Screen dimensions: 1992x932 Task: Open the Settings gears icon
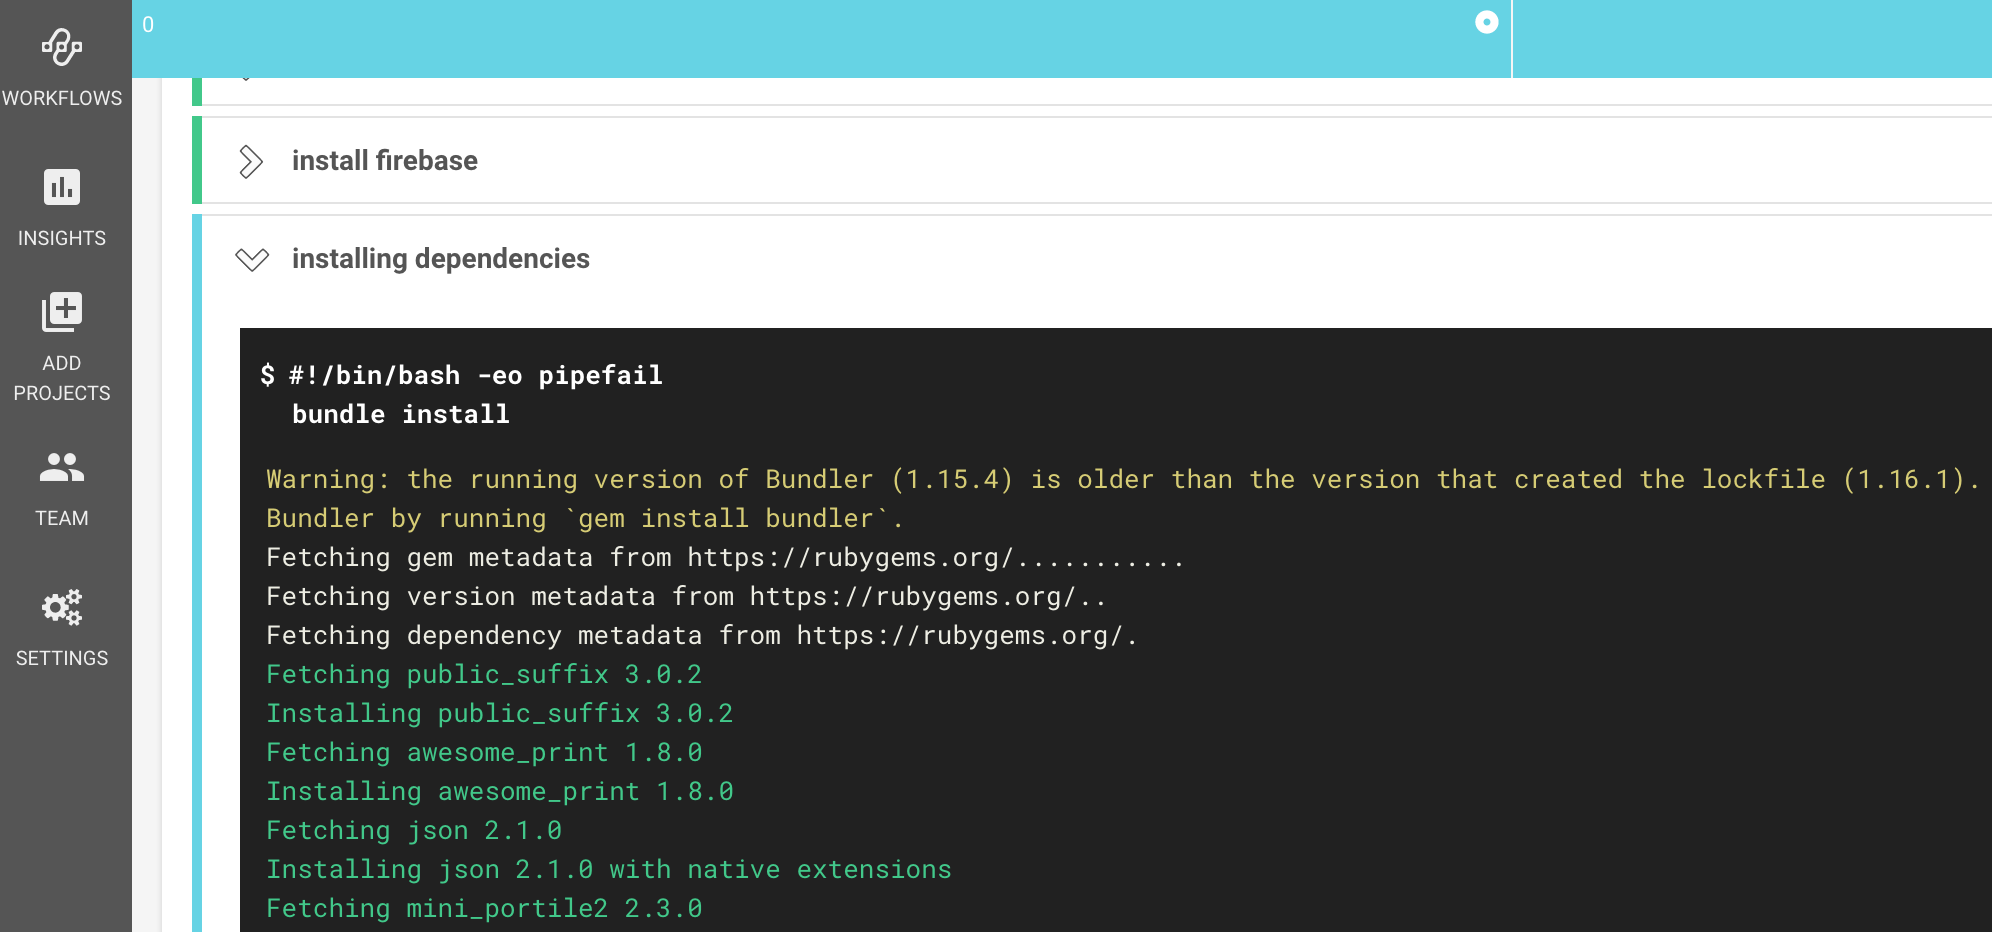(62, 607)
